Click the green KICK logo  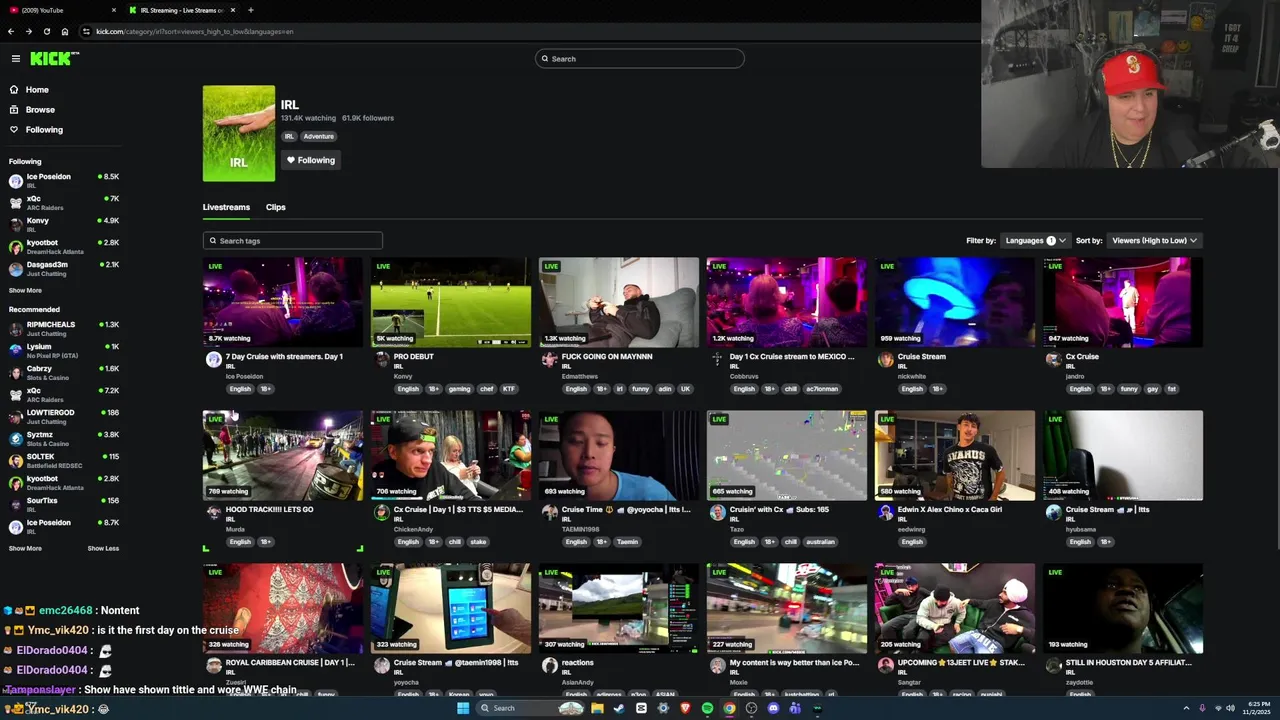pos(53,59)
